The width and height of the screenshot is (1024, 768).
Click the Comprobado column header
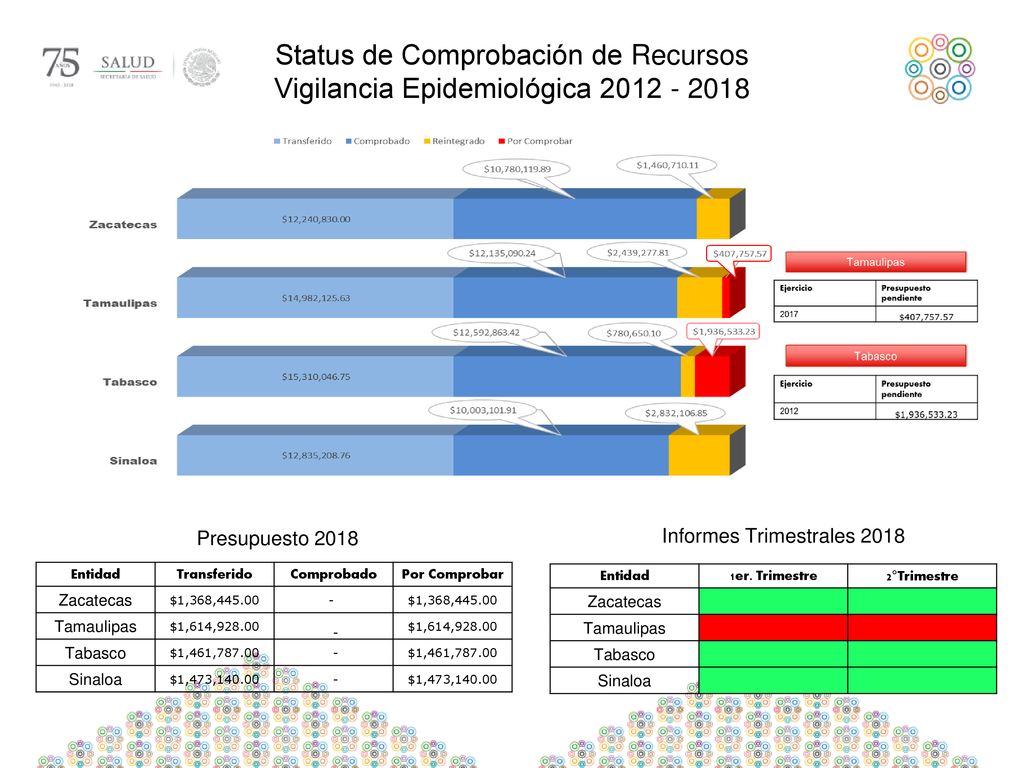pos(333,574)
